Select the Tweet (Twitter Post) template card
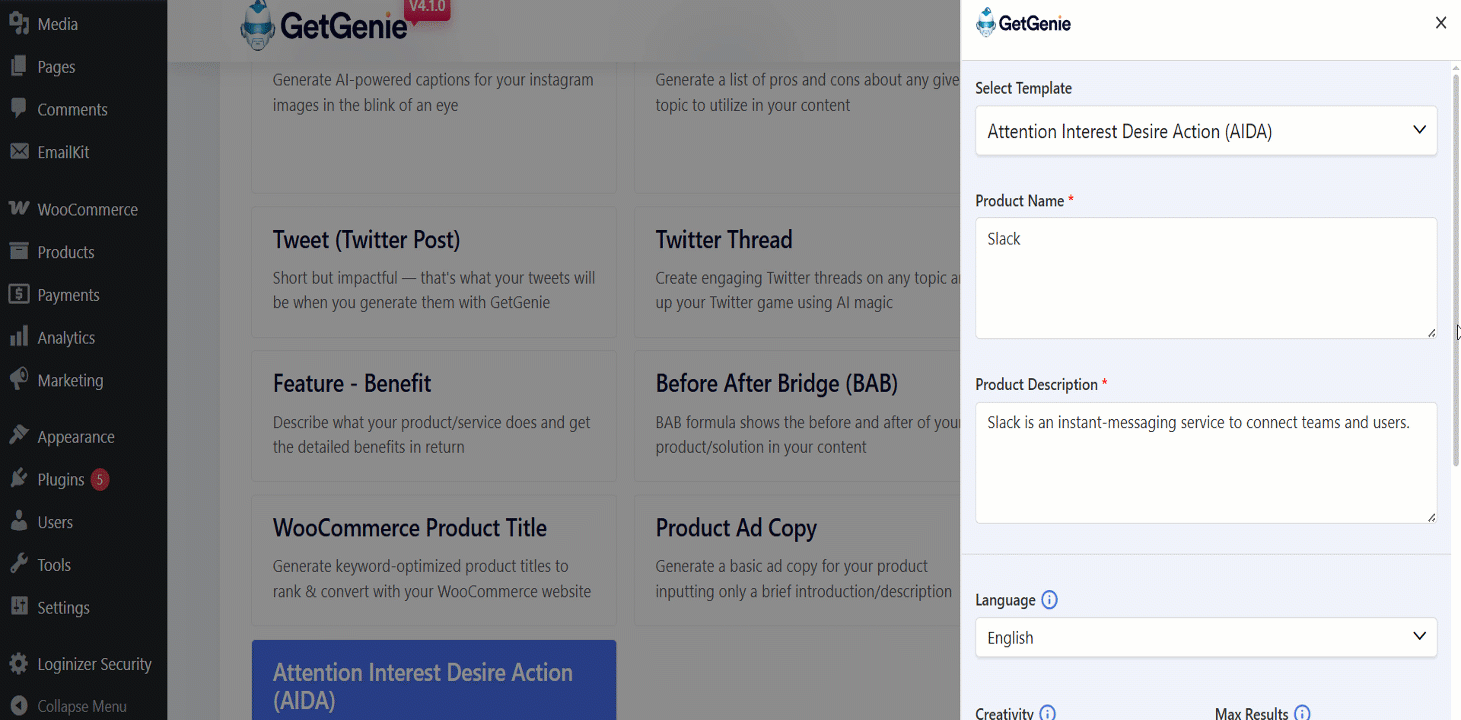Viewport: 1461px width, 720px height. pyautogui.click(x=434, y=272)
